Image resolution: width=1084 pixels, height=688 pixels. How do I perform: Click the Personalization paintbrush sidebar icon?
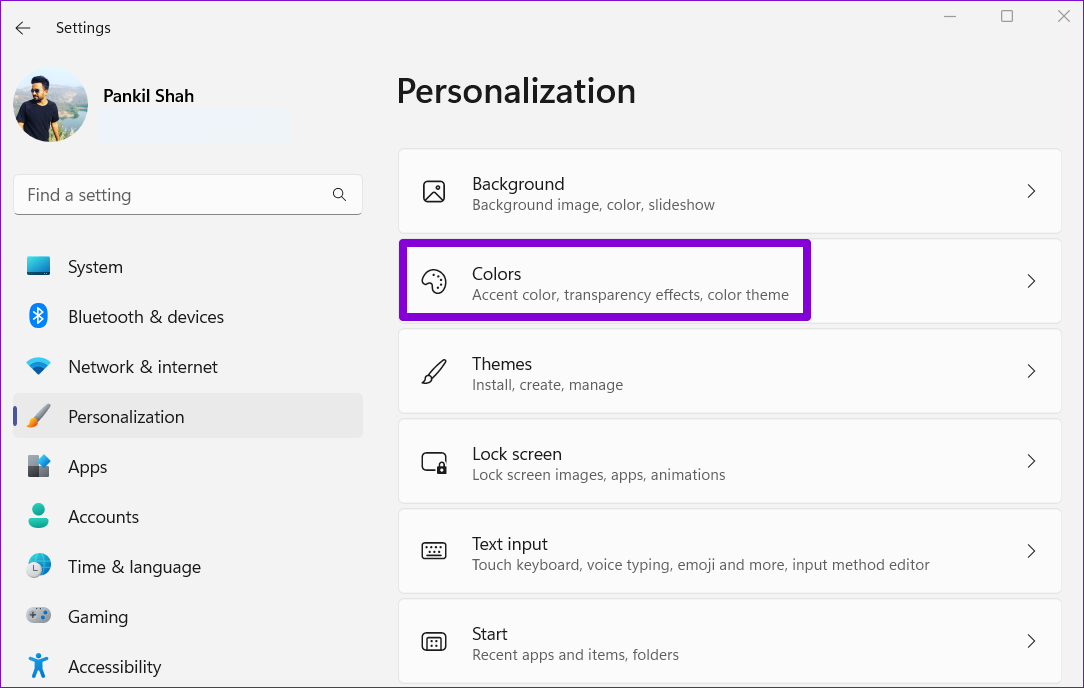[x=39, y=416]
